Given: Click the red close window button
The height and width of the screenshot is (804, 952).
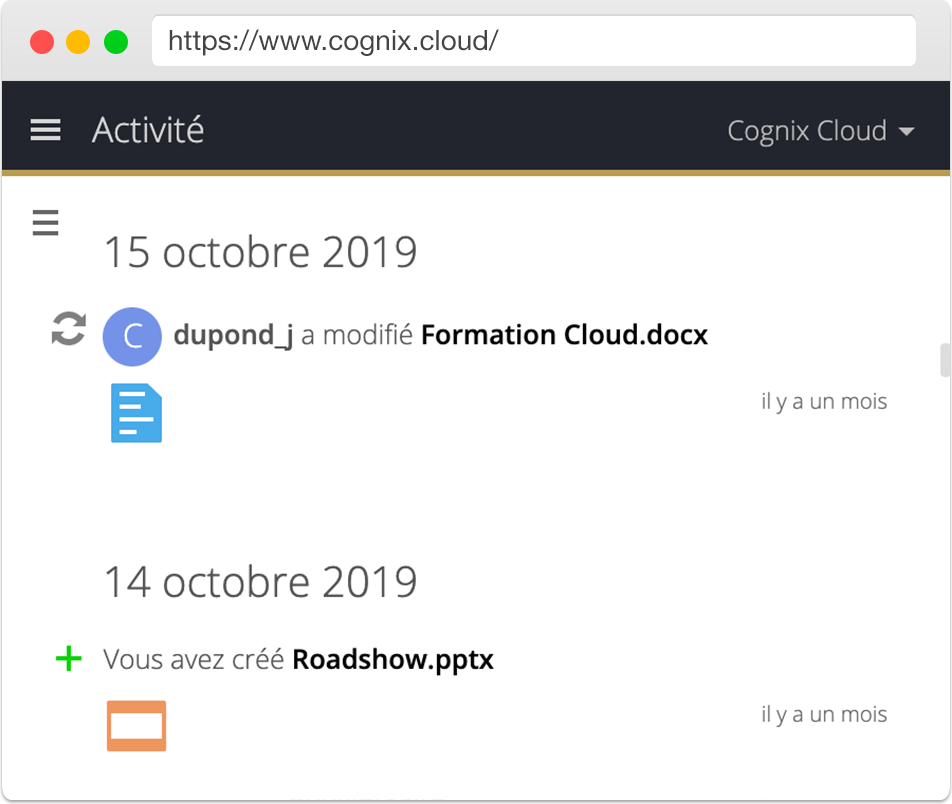Looking at the screenshot, I should point(42,42).
